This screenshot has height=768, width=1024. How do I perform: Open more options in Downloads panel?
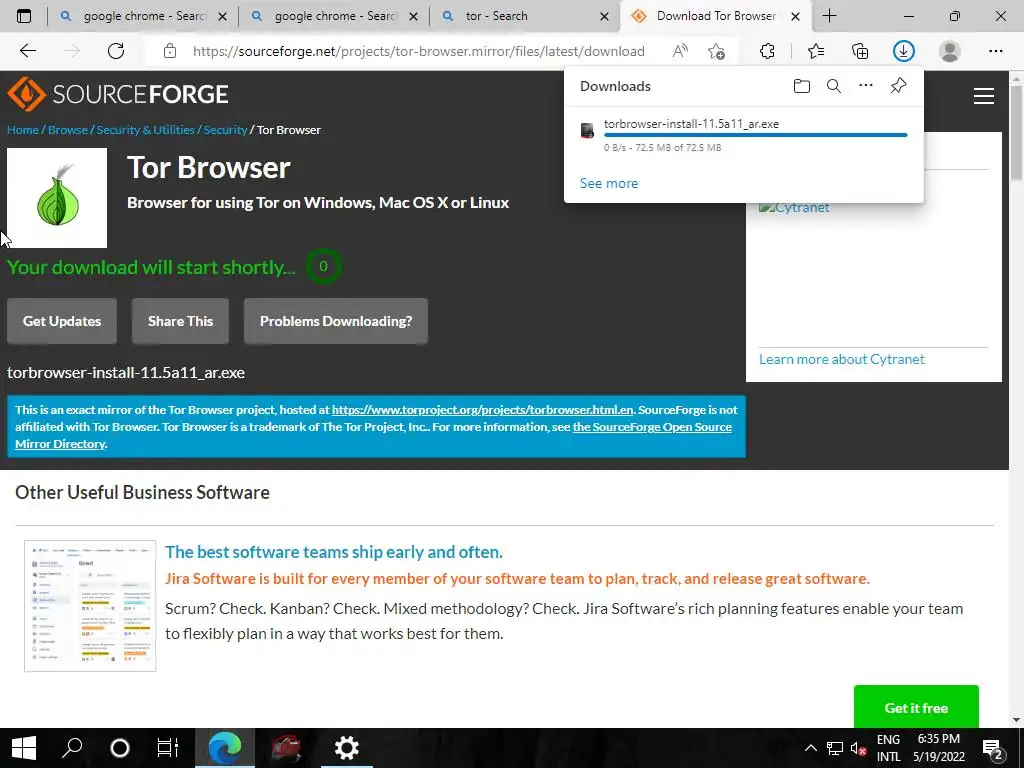coord(866,86)
